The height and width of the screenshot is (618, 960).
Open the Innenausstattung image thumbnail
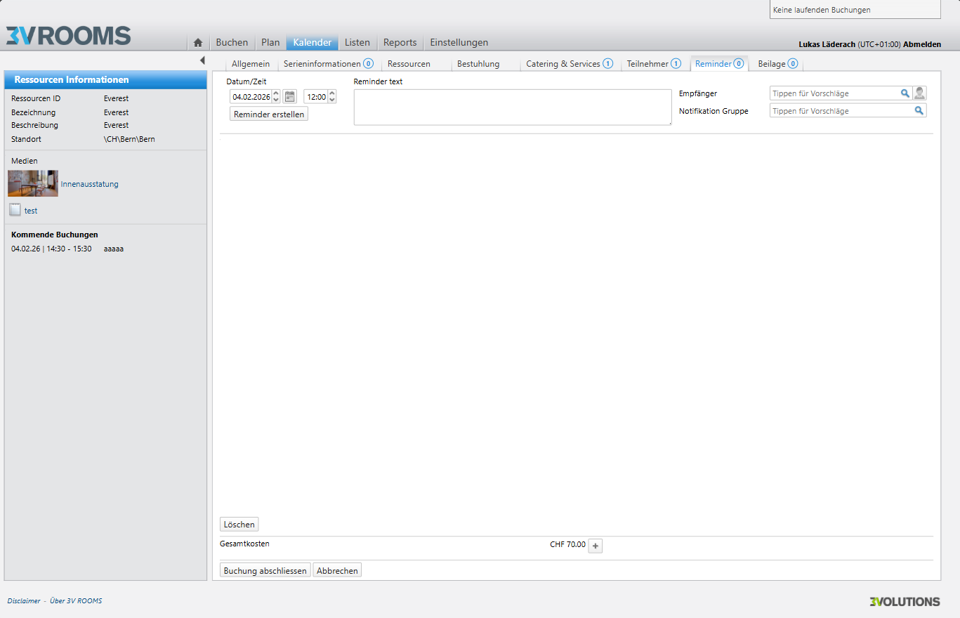coord(33,184)
